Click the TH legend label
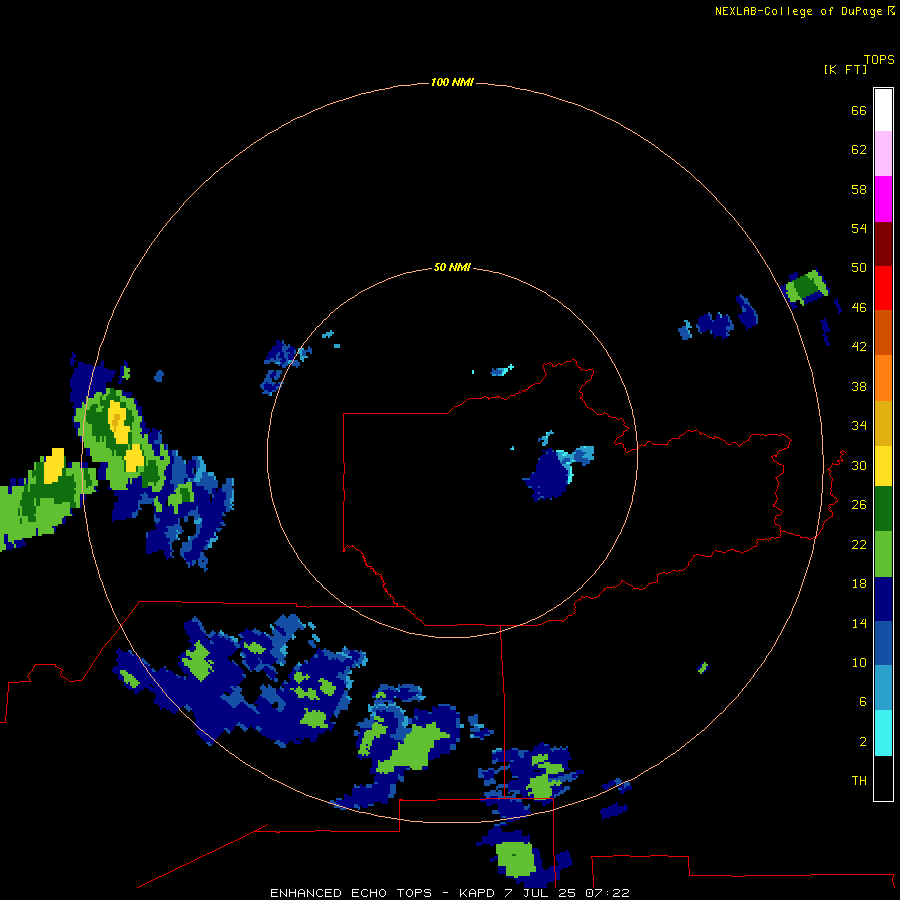Screen dimensions: 900x900 click(x=859, y=781)
